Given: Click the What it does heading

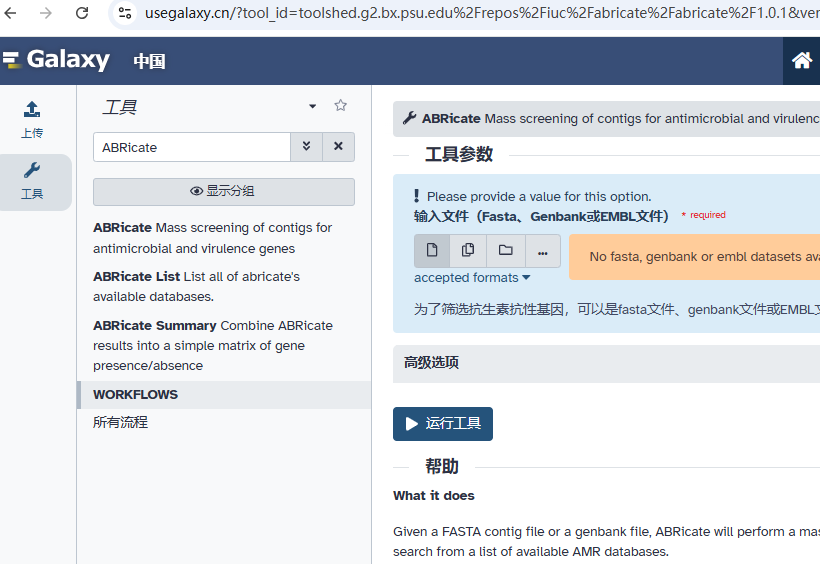Looking at the screenshot, I should click(434, 495).
